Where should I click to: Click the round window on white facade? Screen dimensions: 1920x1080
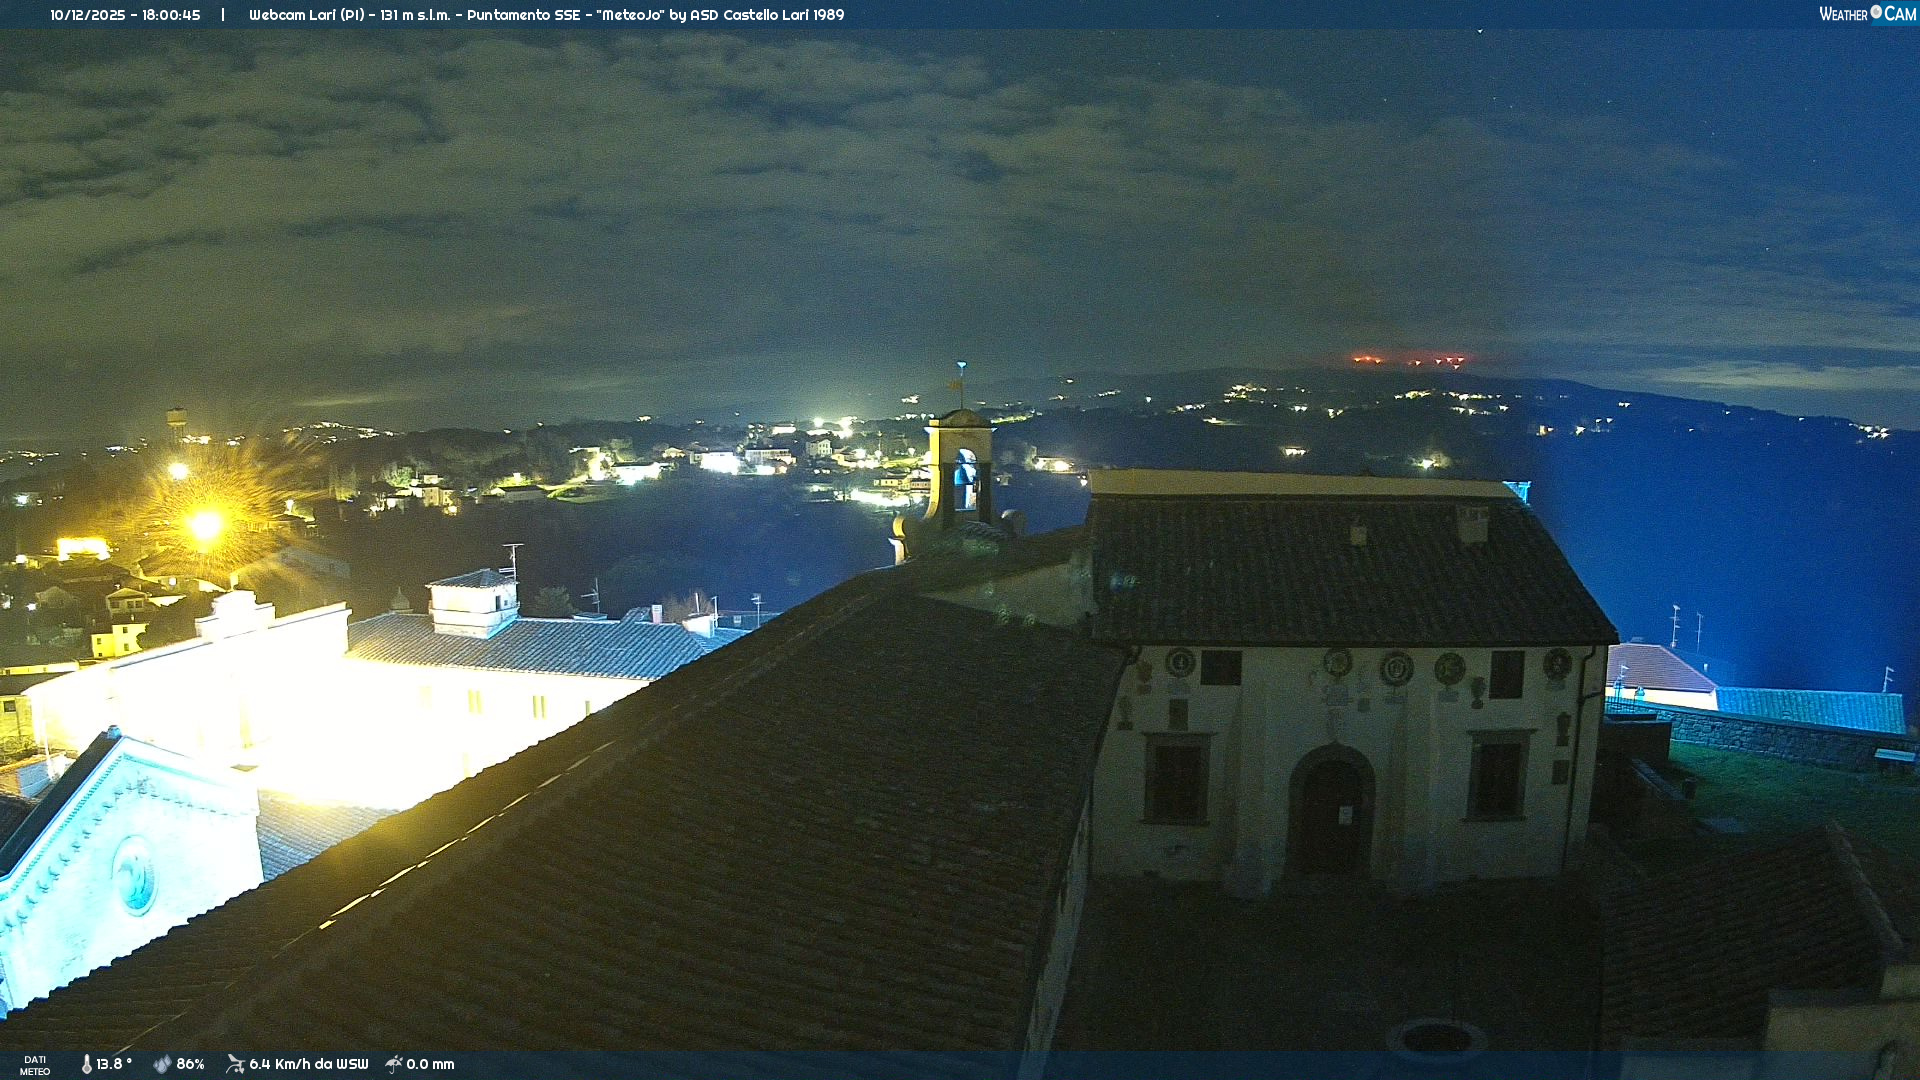coord(134,875)
